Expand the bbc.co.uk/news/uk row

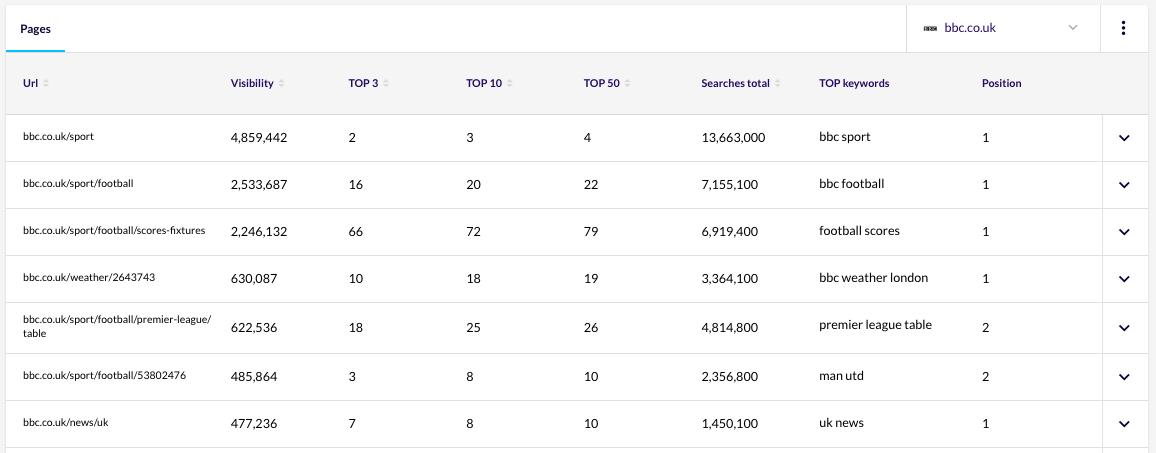click(x=1124, y=423)
